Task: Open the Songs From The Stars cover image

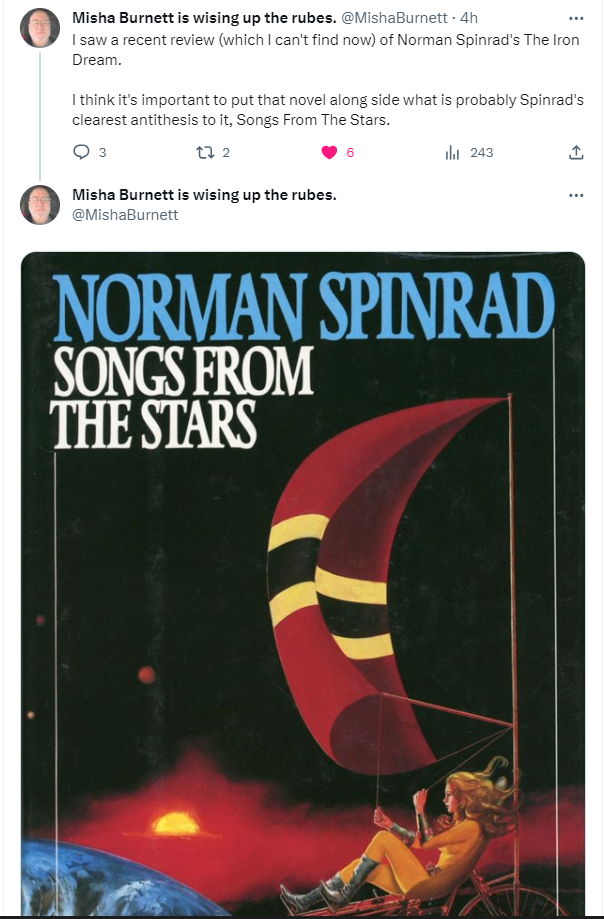Action: (x=303, y=584)
